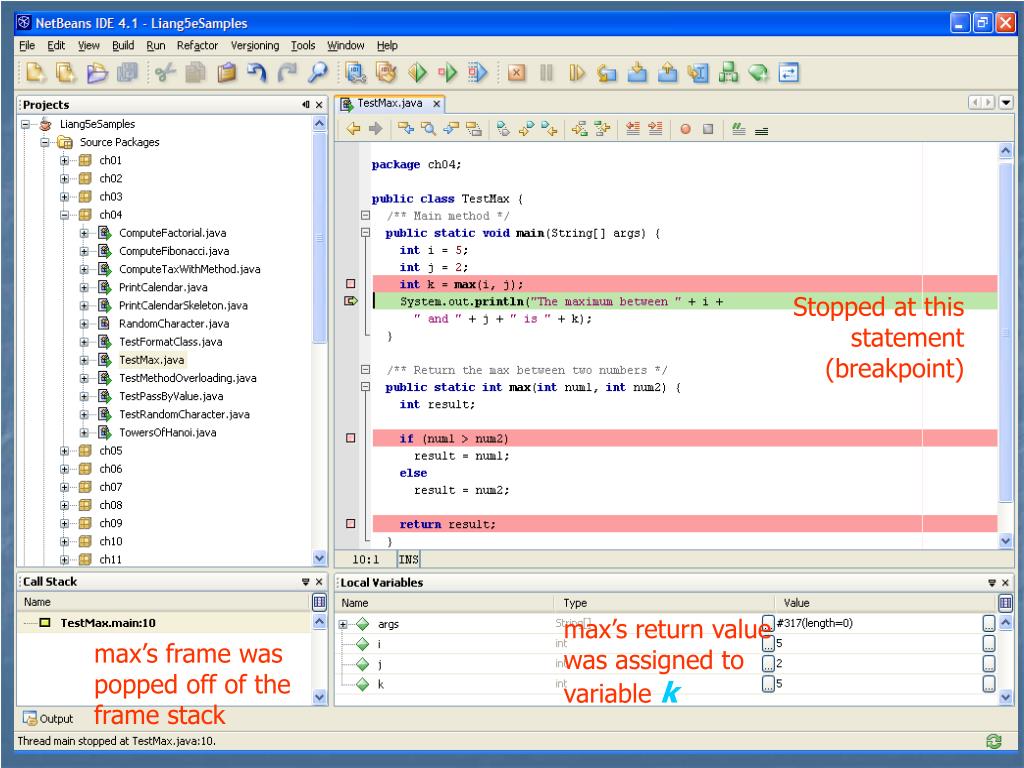Open the Run menu

155,45
